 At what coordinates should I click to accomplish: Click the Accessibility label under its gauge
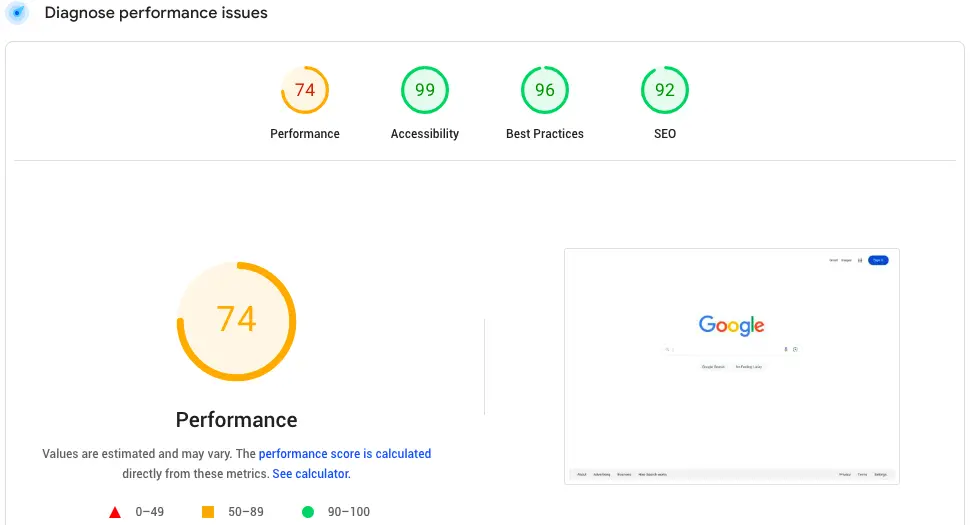point(425,134)
